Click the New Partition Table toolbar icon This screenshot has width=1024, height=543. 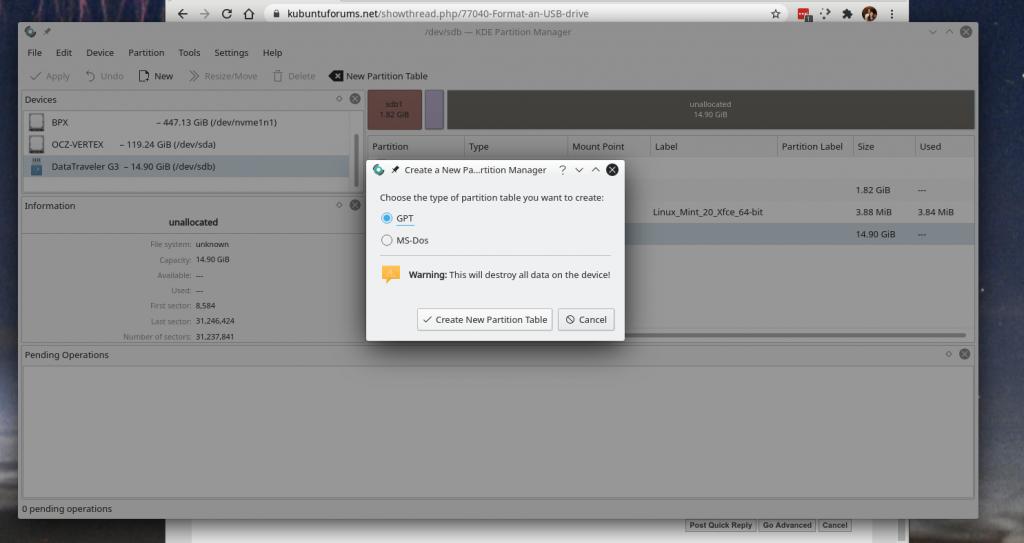[x=336, y=76]
